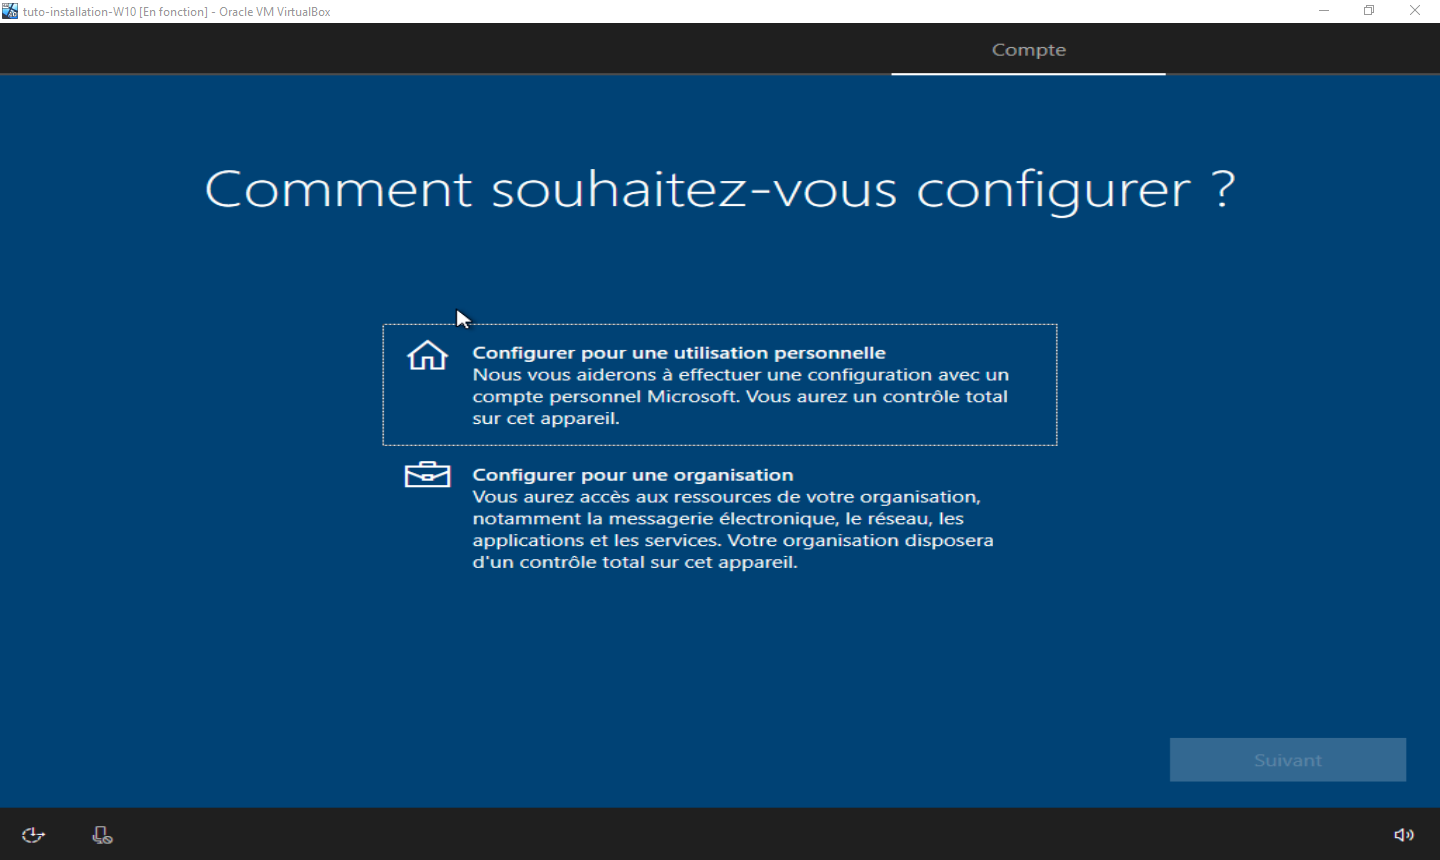
Task: Select "Configurer pour une utilisation personnelle"
Action: [679, 353]
